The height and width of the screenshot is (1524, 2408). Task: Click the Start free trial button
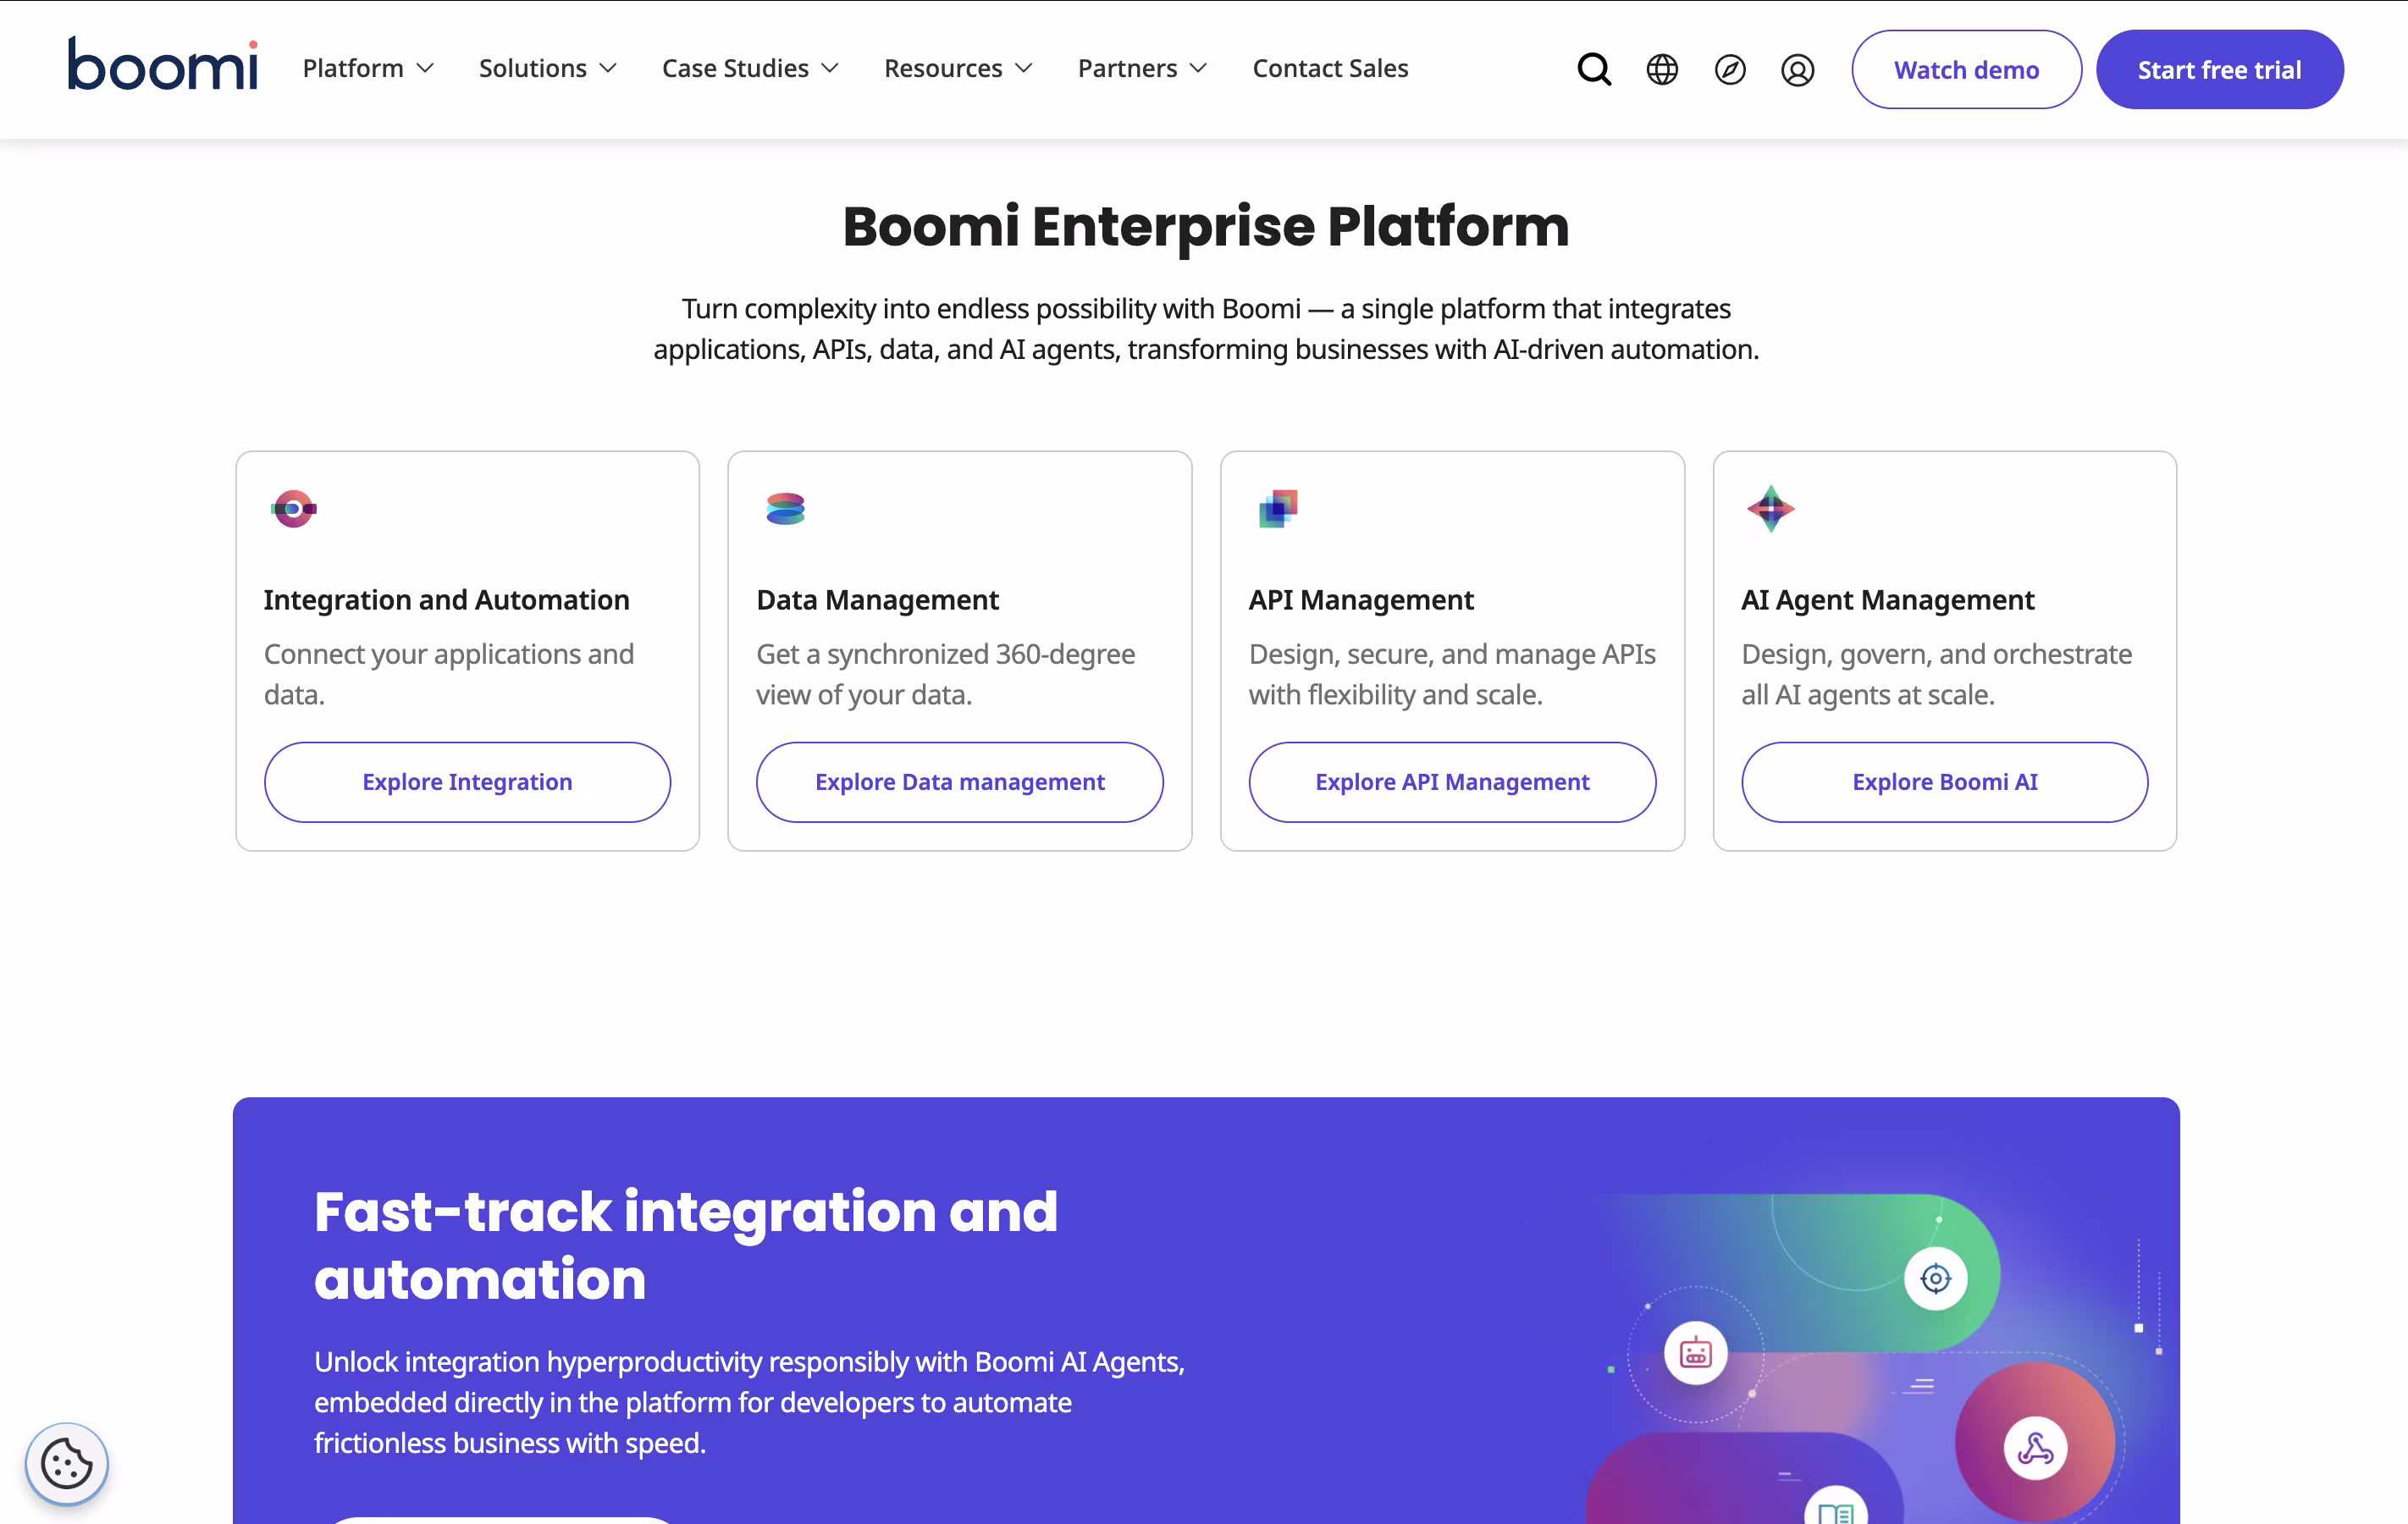[2219, 69]
